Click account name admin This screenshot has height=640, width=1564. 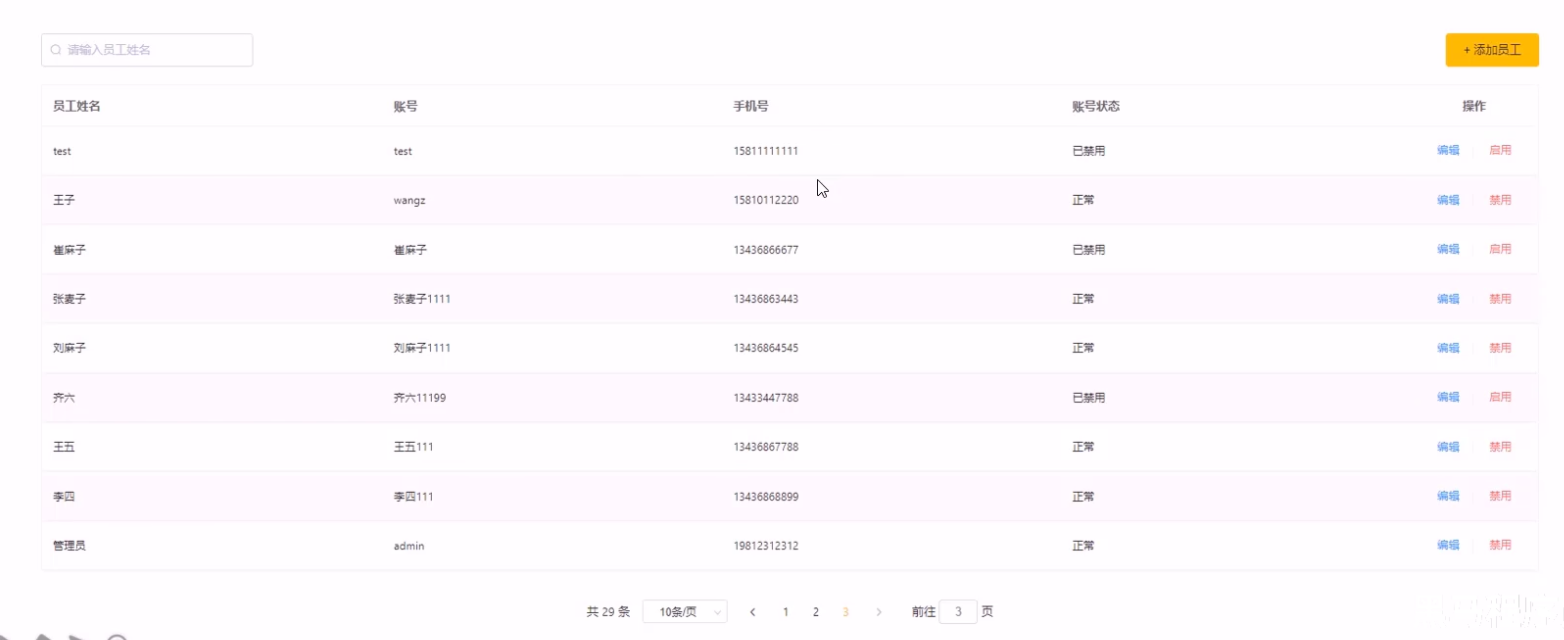point(409,545)
